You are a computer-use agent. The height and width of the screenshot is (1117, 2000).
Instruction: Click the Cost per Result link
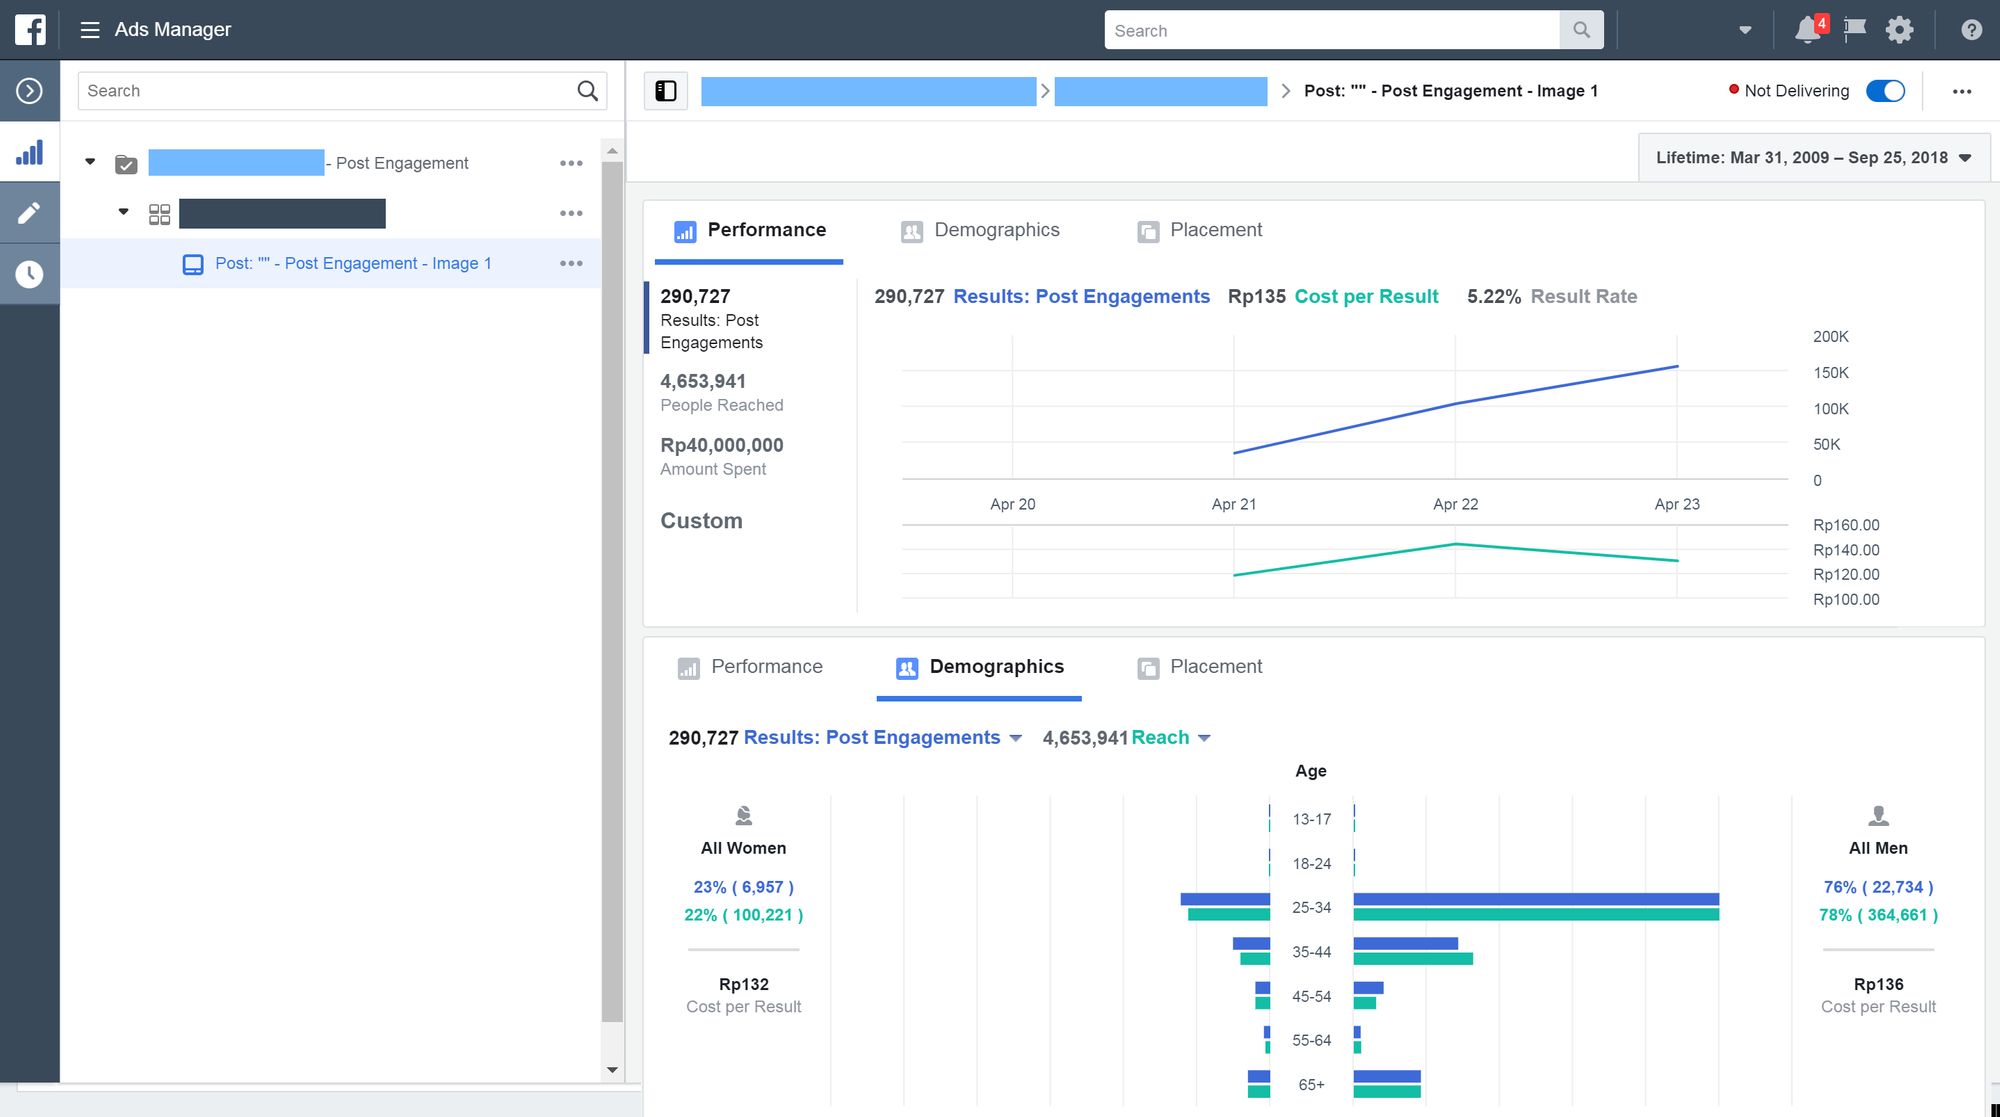click(x=1366, y=297)
